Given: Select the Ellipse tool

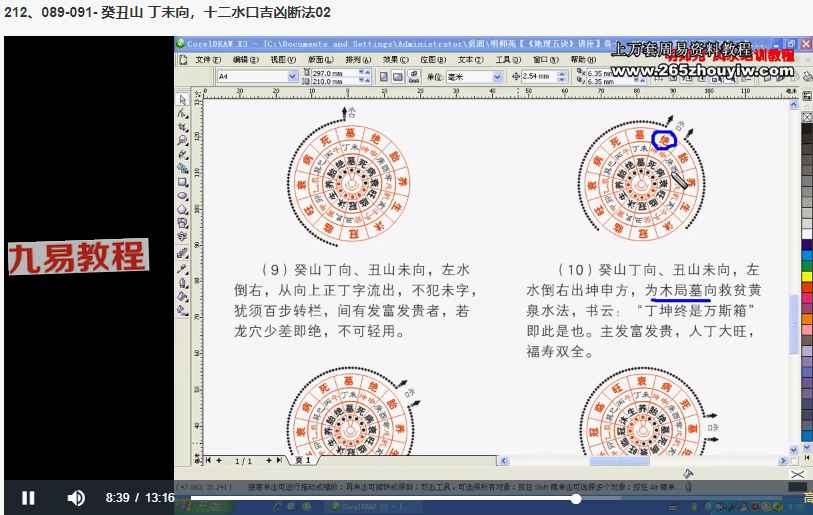Looking at the screenshot, I should tap(183, 197).
